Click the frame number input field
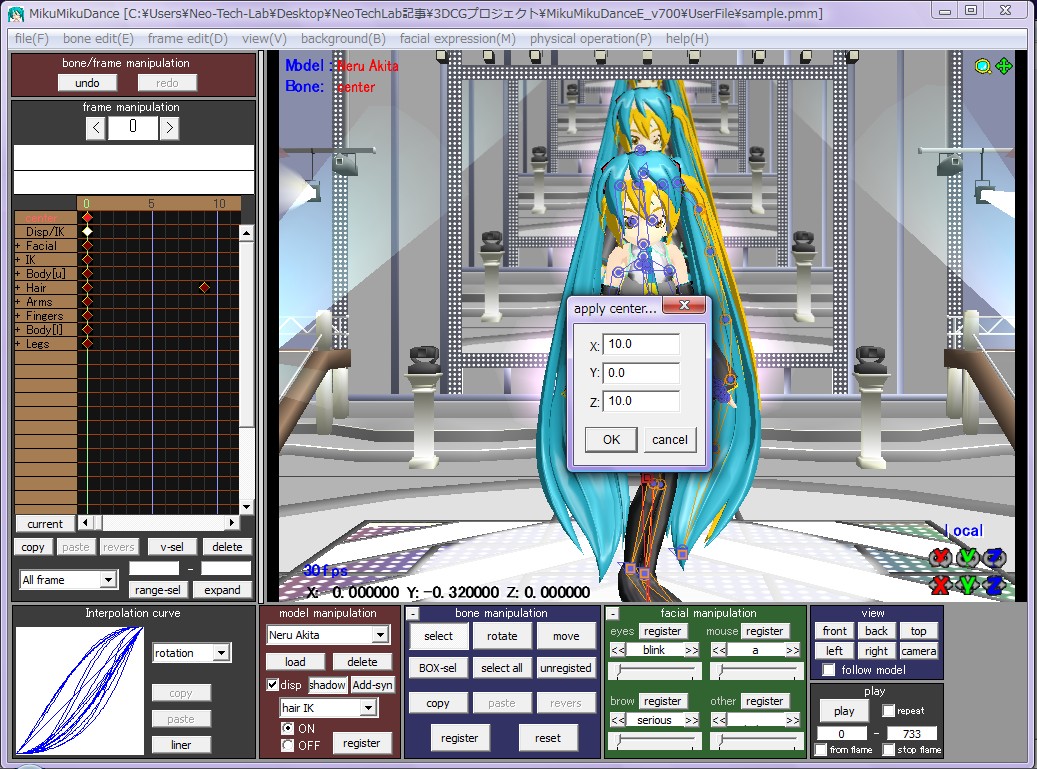The image size is (1037, 769). [133, 128]
